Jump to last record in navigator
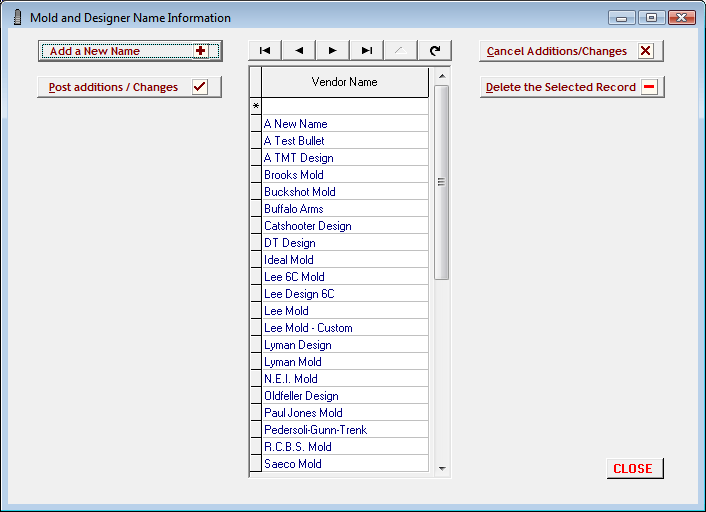The image size is (706, 512). [367, 50]
